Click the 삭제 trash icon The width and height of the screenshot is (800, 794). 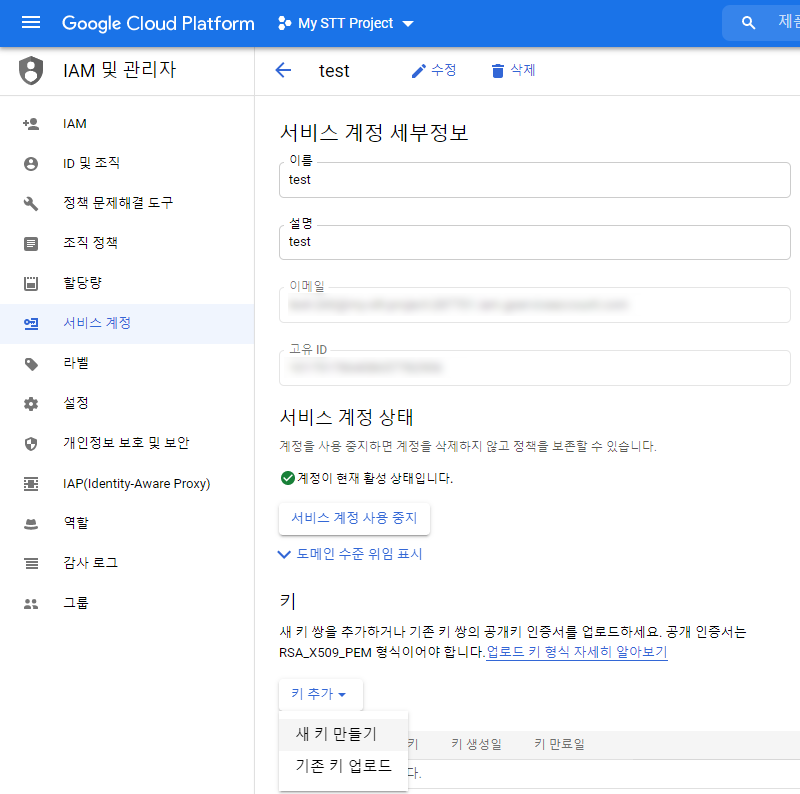coord(497,70)
